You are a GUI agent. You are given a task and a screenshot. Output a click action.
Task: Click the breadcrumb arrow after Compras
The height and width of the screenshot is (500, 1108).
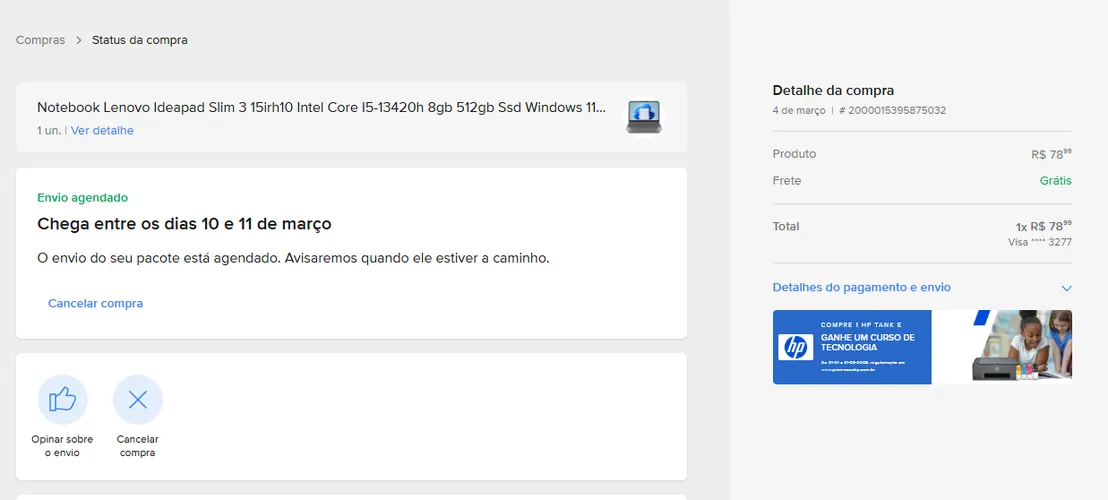tap(78, 40)
